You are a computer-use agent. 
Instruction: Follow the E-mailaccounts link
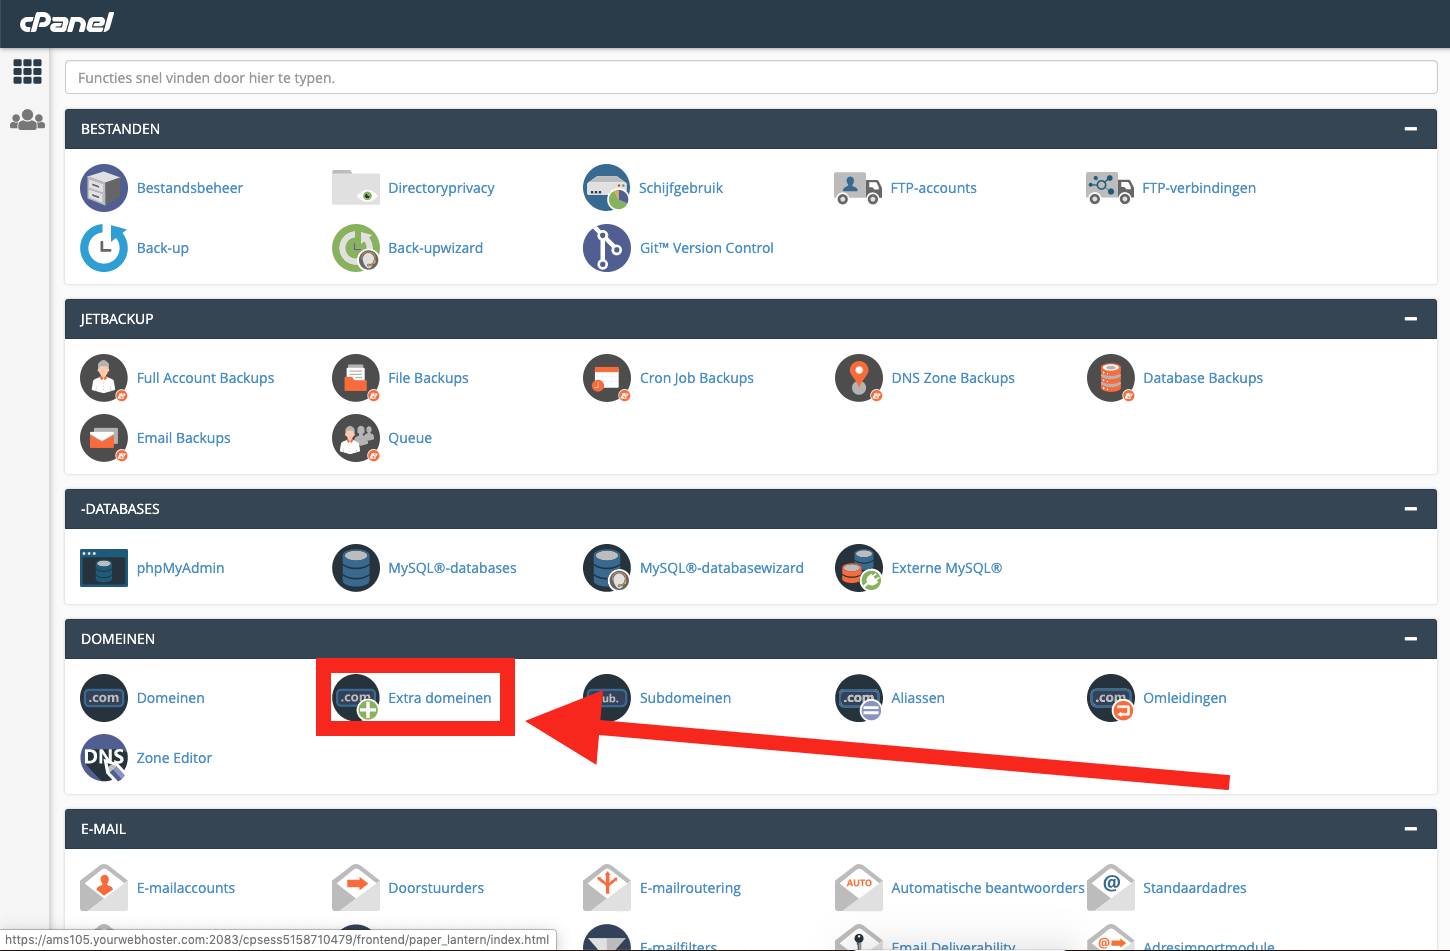pos(186,888)
